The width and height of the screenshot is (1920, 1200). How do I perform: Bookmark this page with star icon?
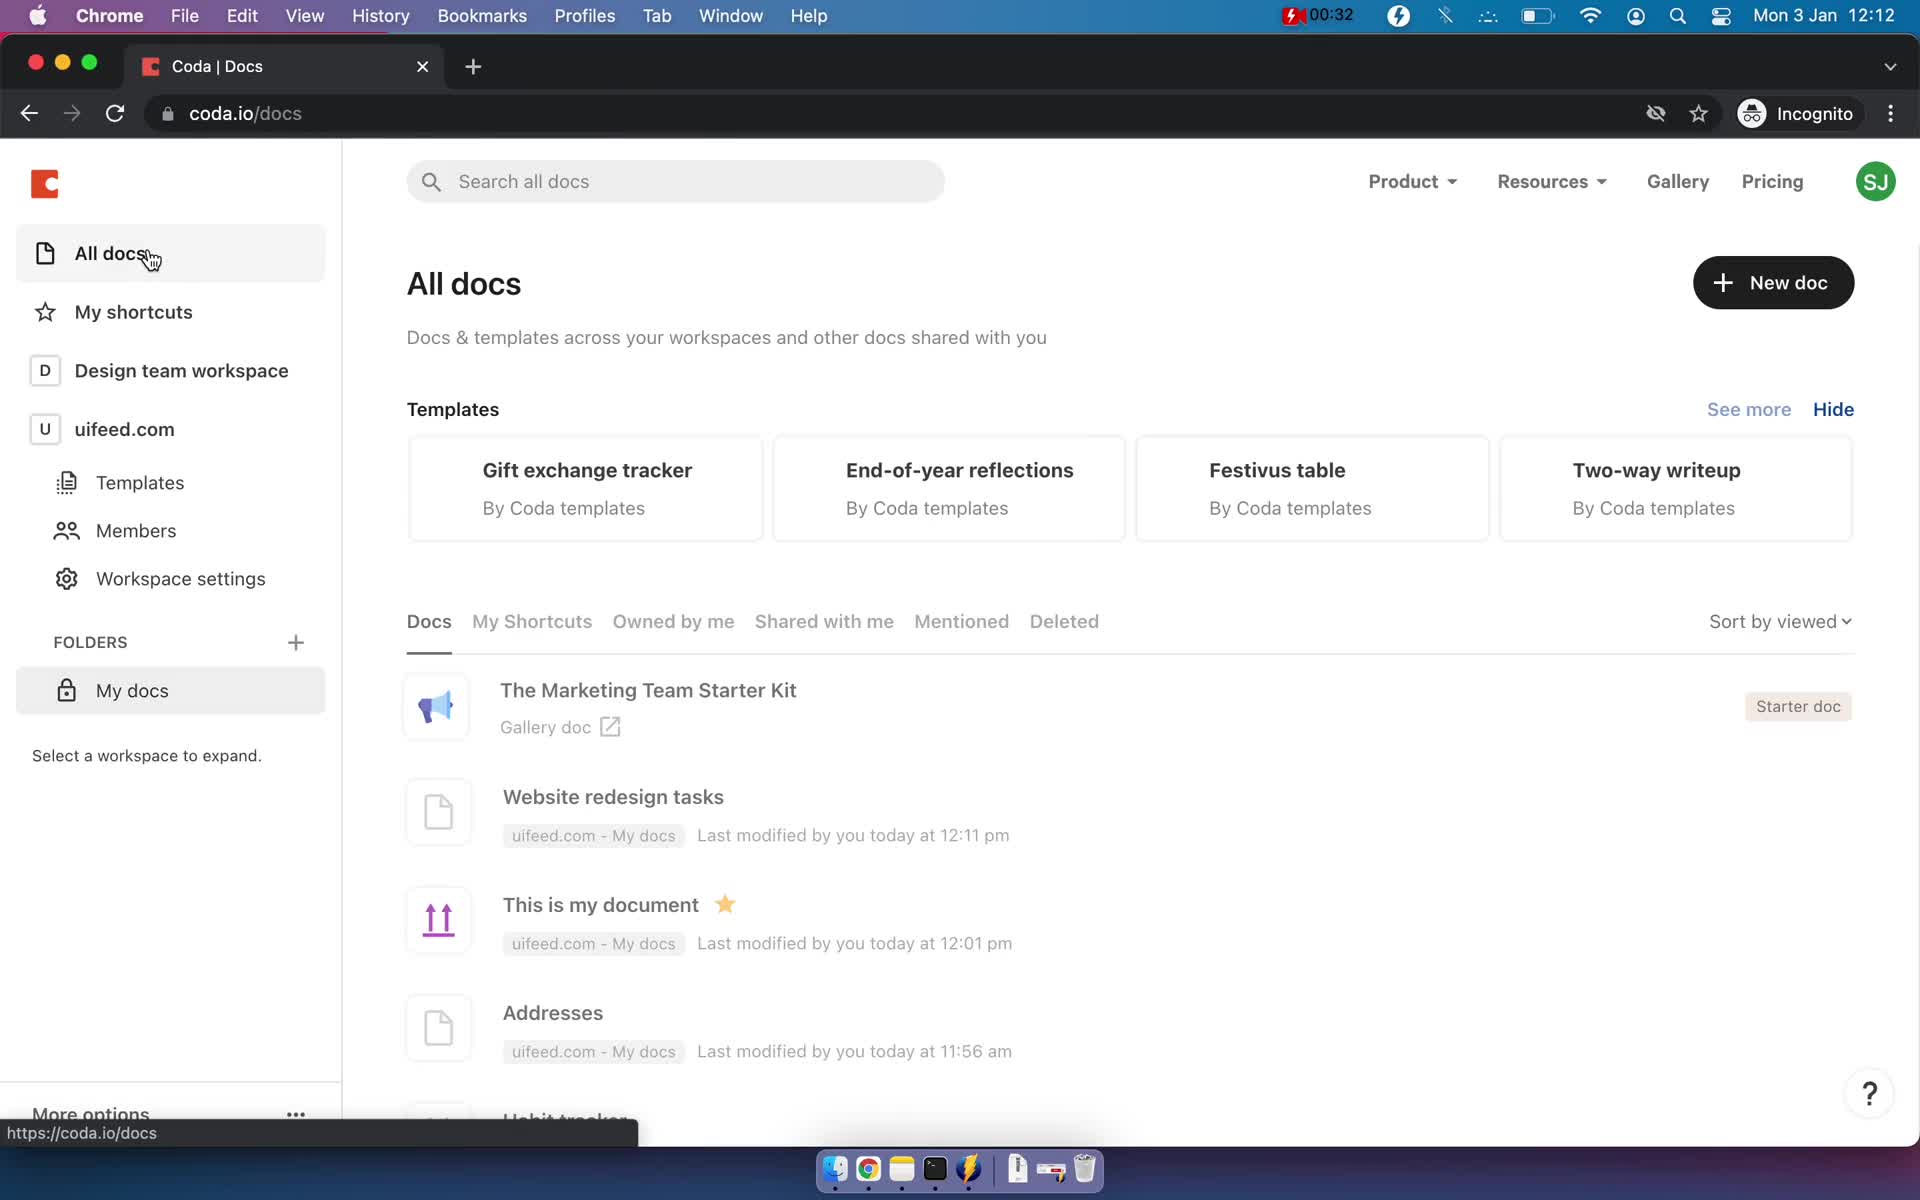click(x=1698, y=114)
